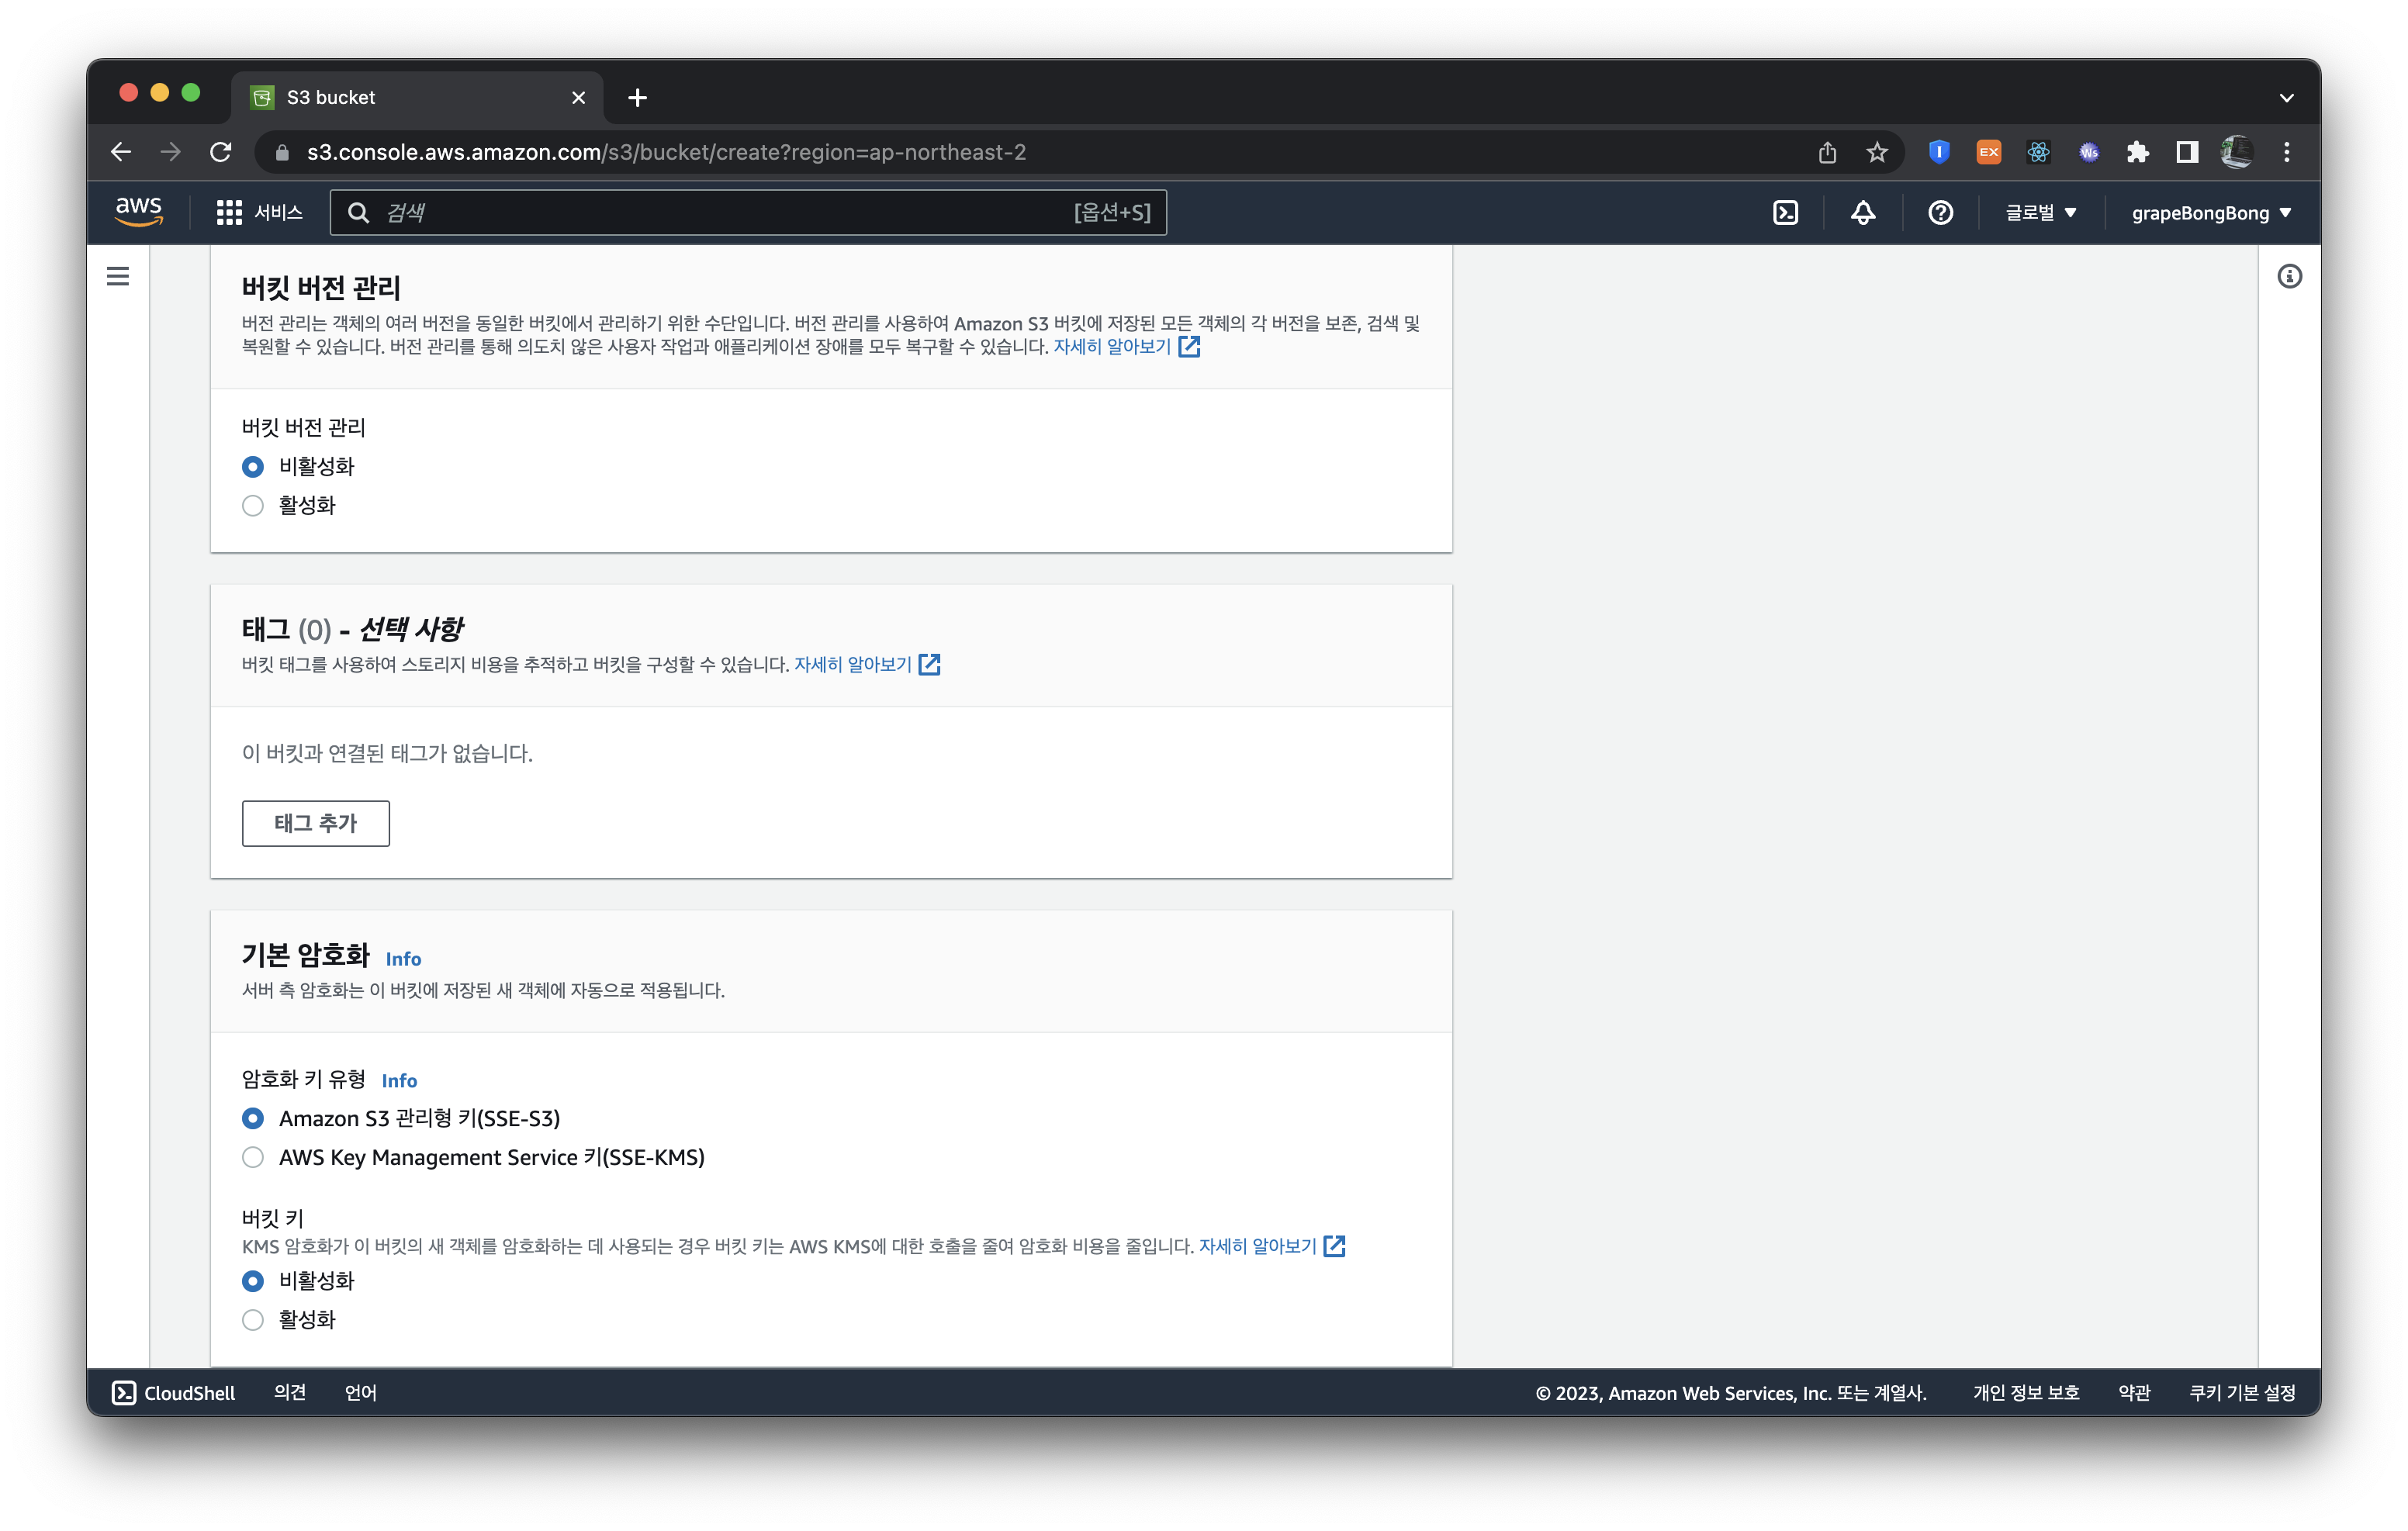
Task: Open the 언어 language menu in footer
Action: [x=360, y=1392]
